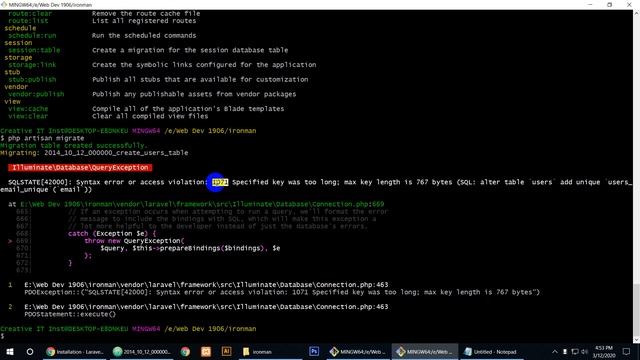The image size is (640, 360).
Task: Click the terminal scrollbar down arrow
Action: pos(636,340)
